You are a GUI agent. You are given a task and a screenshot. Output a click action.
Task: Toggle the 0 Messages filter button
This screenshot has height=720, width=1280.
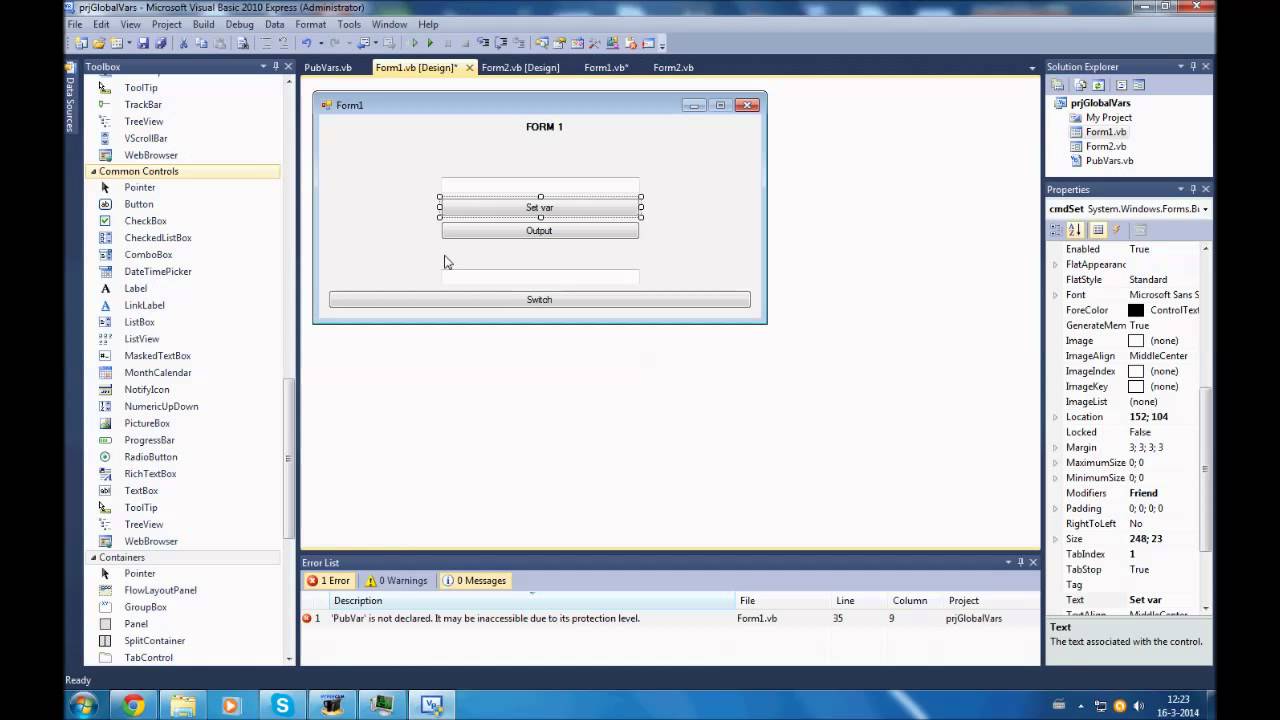point(474,580)
